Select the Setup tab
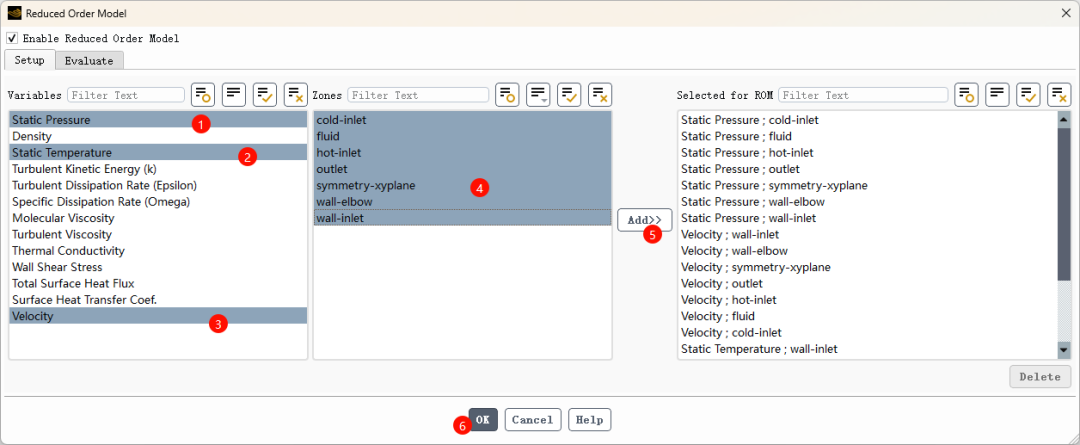Viewport: 1080px width, 445px height. (x=29, y=60)
